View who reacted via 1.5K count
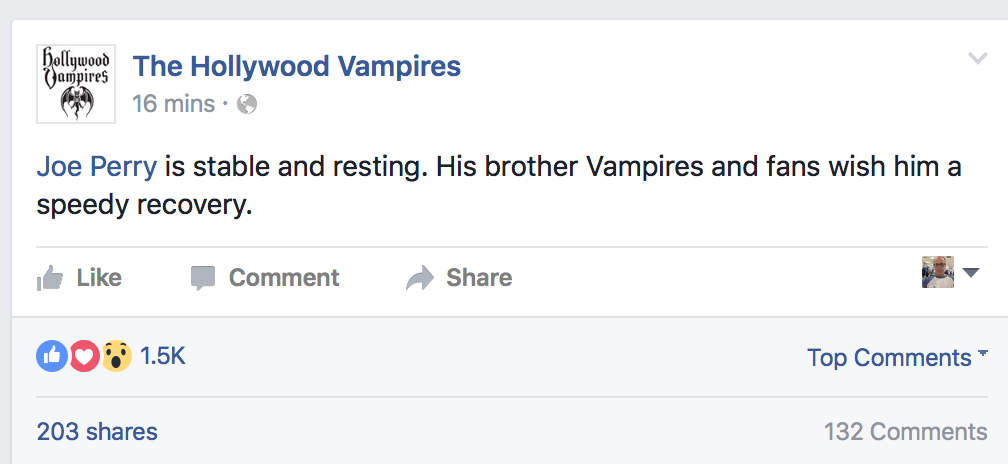 click(x=163, y=356)
